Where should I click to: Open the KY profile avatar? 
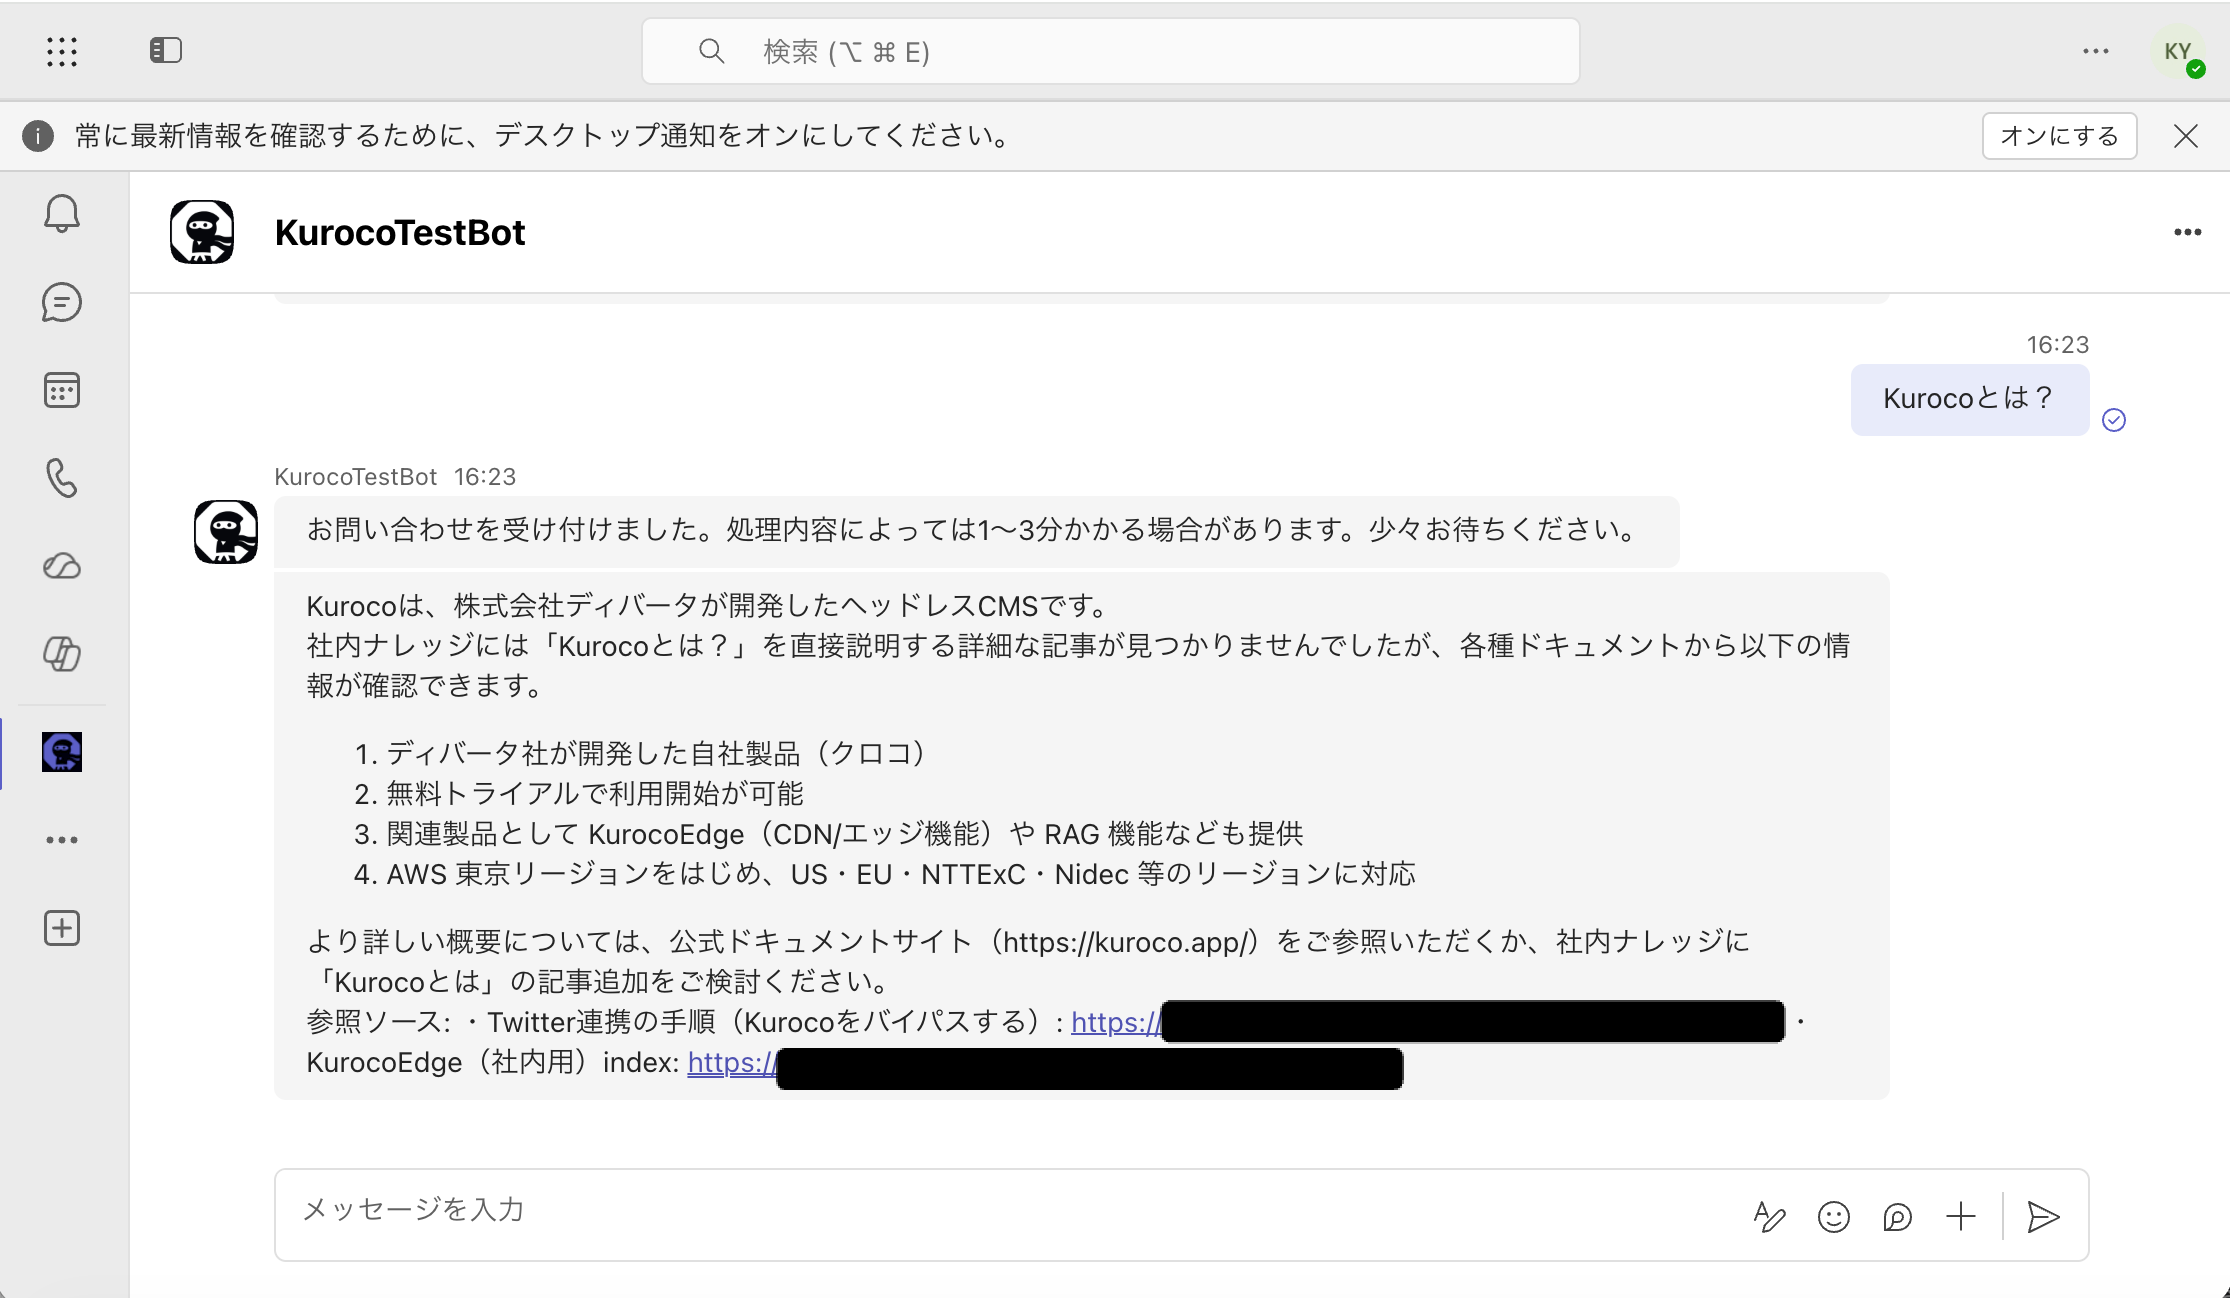2179,52
